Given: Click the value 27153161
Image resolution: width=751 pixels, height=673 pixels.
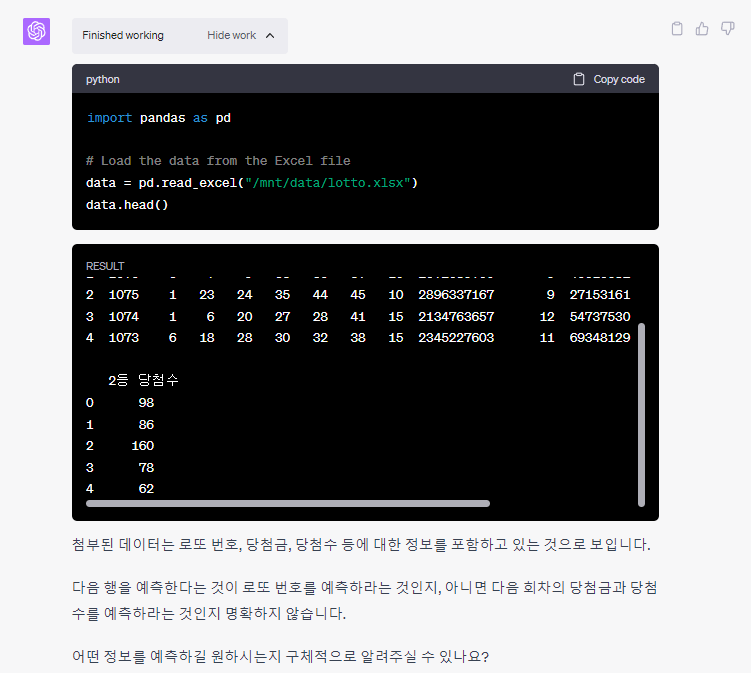Looking at the screenshot, I should pyautogui.click(x=600, y=295).
